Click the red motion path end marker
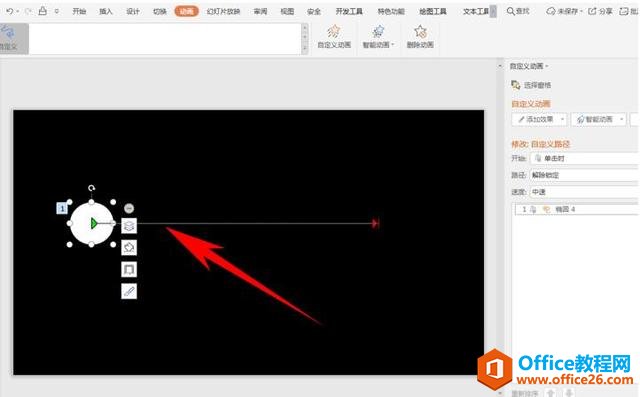 click(x=376, y=223)
